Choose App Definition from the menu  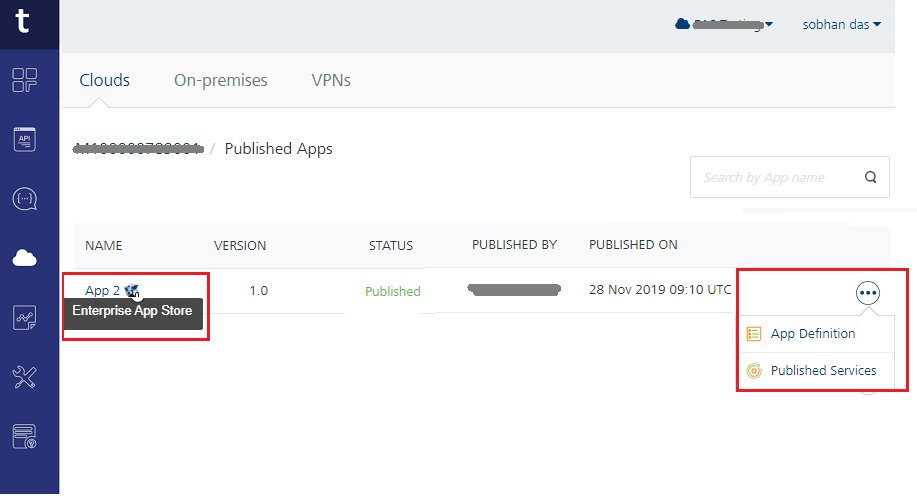812,334
